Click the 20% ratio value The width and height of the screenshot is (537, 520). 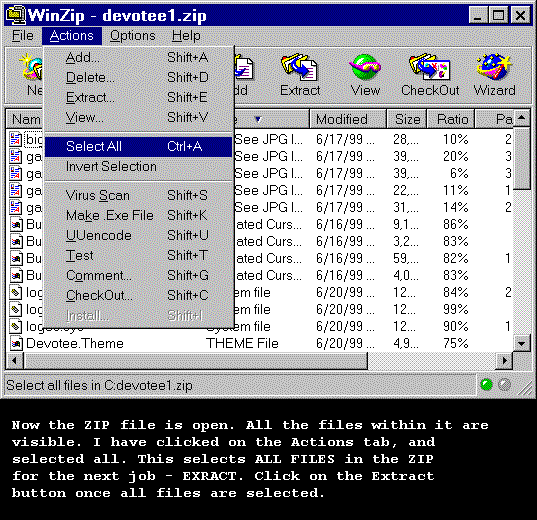tap(455, 156)
